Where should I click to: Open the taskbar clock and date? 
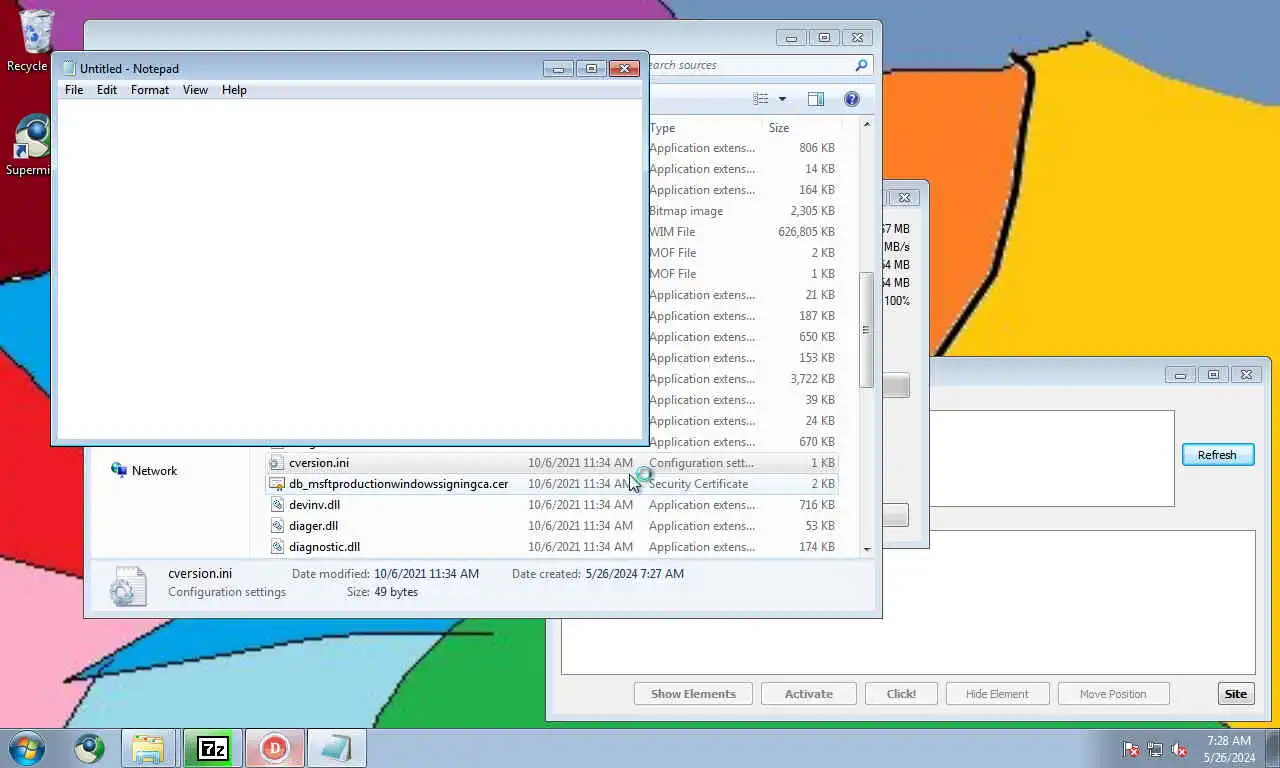(x=1229, y=749)
